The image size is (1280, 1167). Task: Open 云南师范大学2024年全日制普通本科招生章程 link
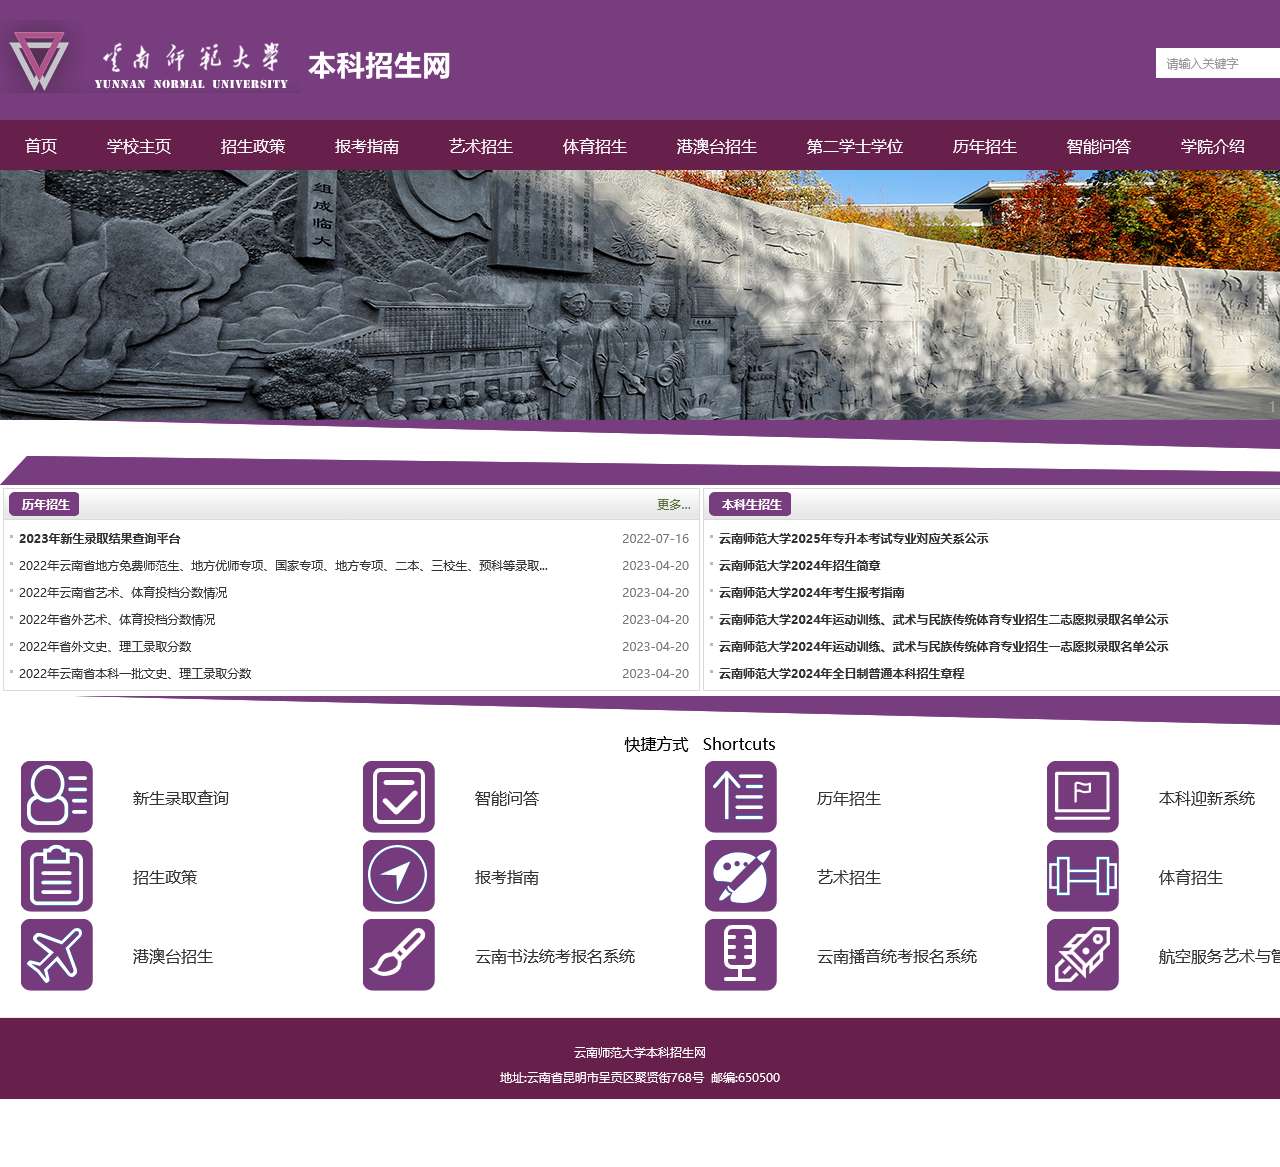[841, 673]
